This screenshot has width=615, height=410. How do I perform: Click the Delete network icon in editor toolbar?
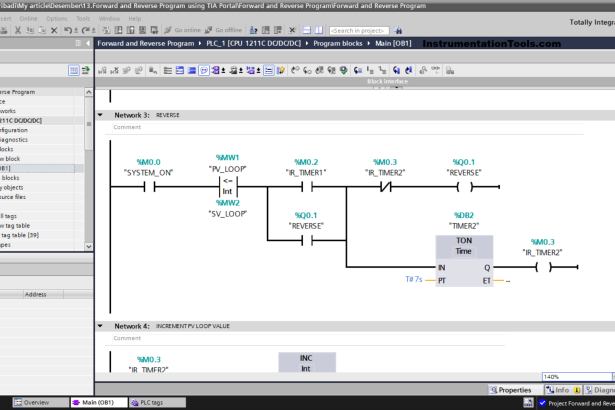(115, 71)
